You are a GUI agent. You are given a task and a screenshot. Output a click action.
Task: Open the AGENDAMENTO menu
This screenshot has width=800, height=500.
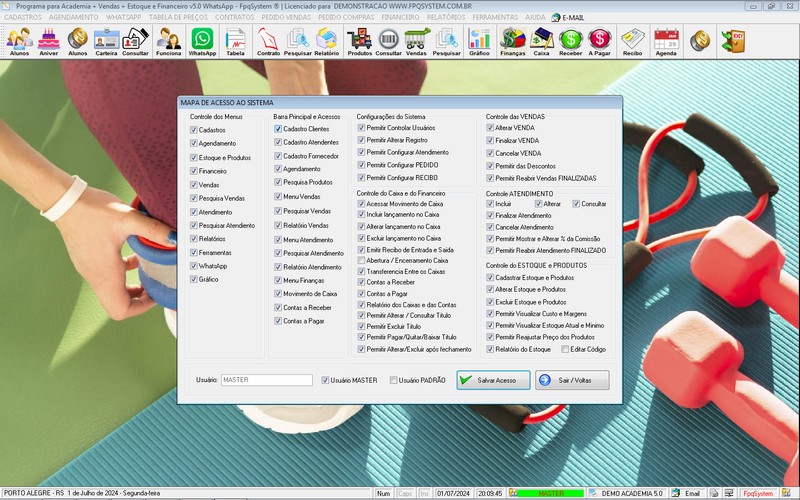click(73, 17)
